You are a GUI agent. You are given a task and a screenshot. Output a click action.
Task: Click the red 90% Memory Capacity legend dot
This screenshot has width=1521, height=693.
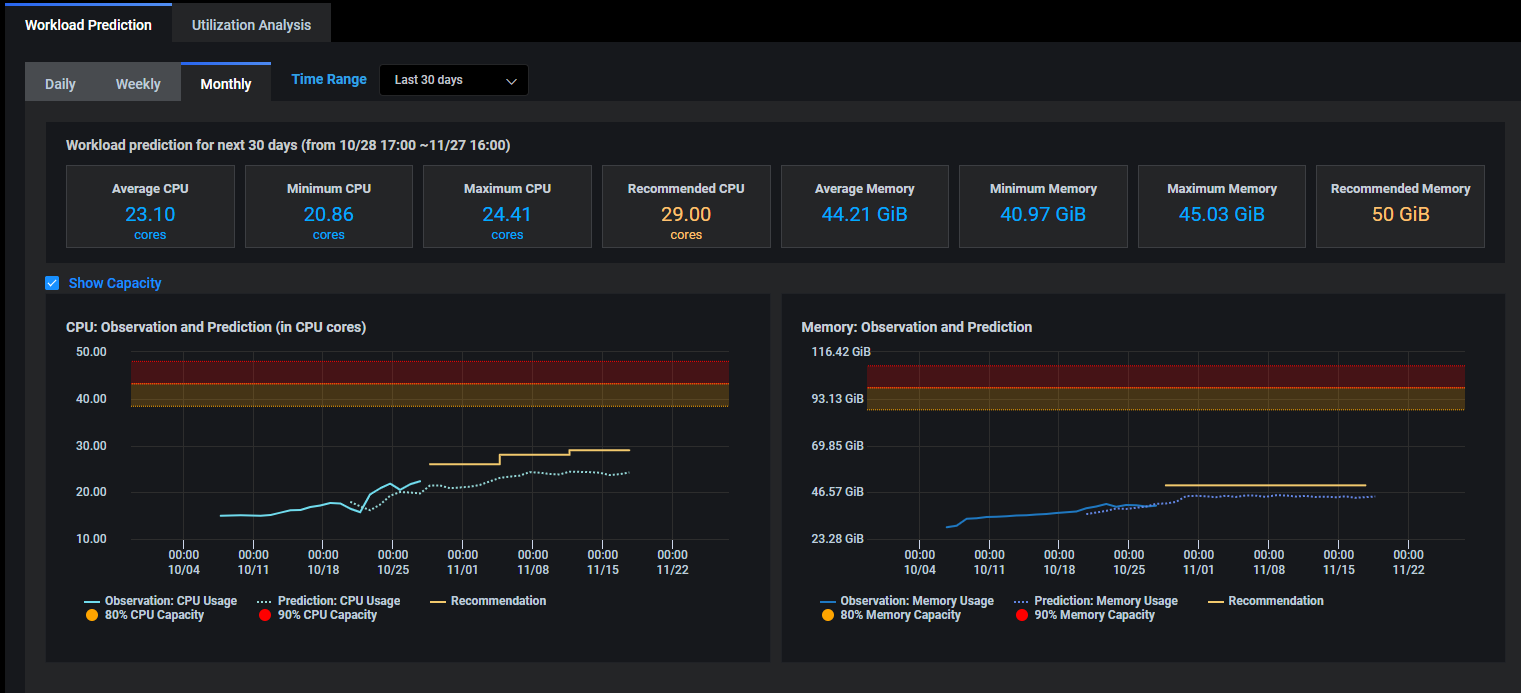(1021, 615)
